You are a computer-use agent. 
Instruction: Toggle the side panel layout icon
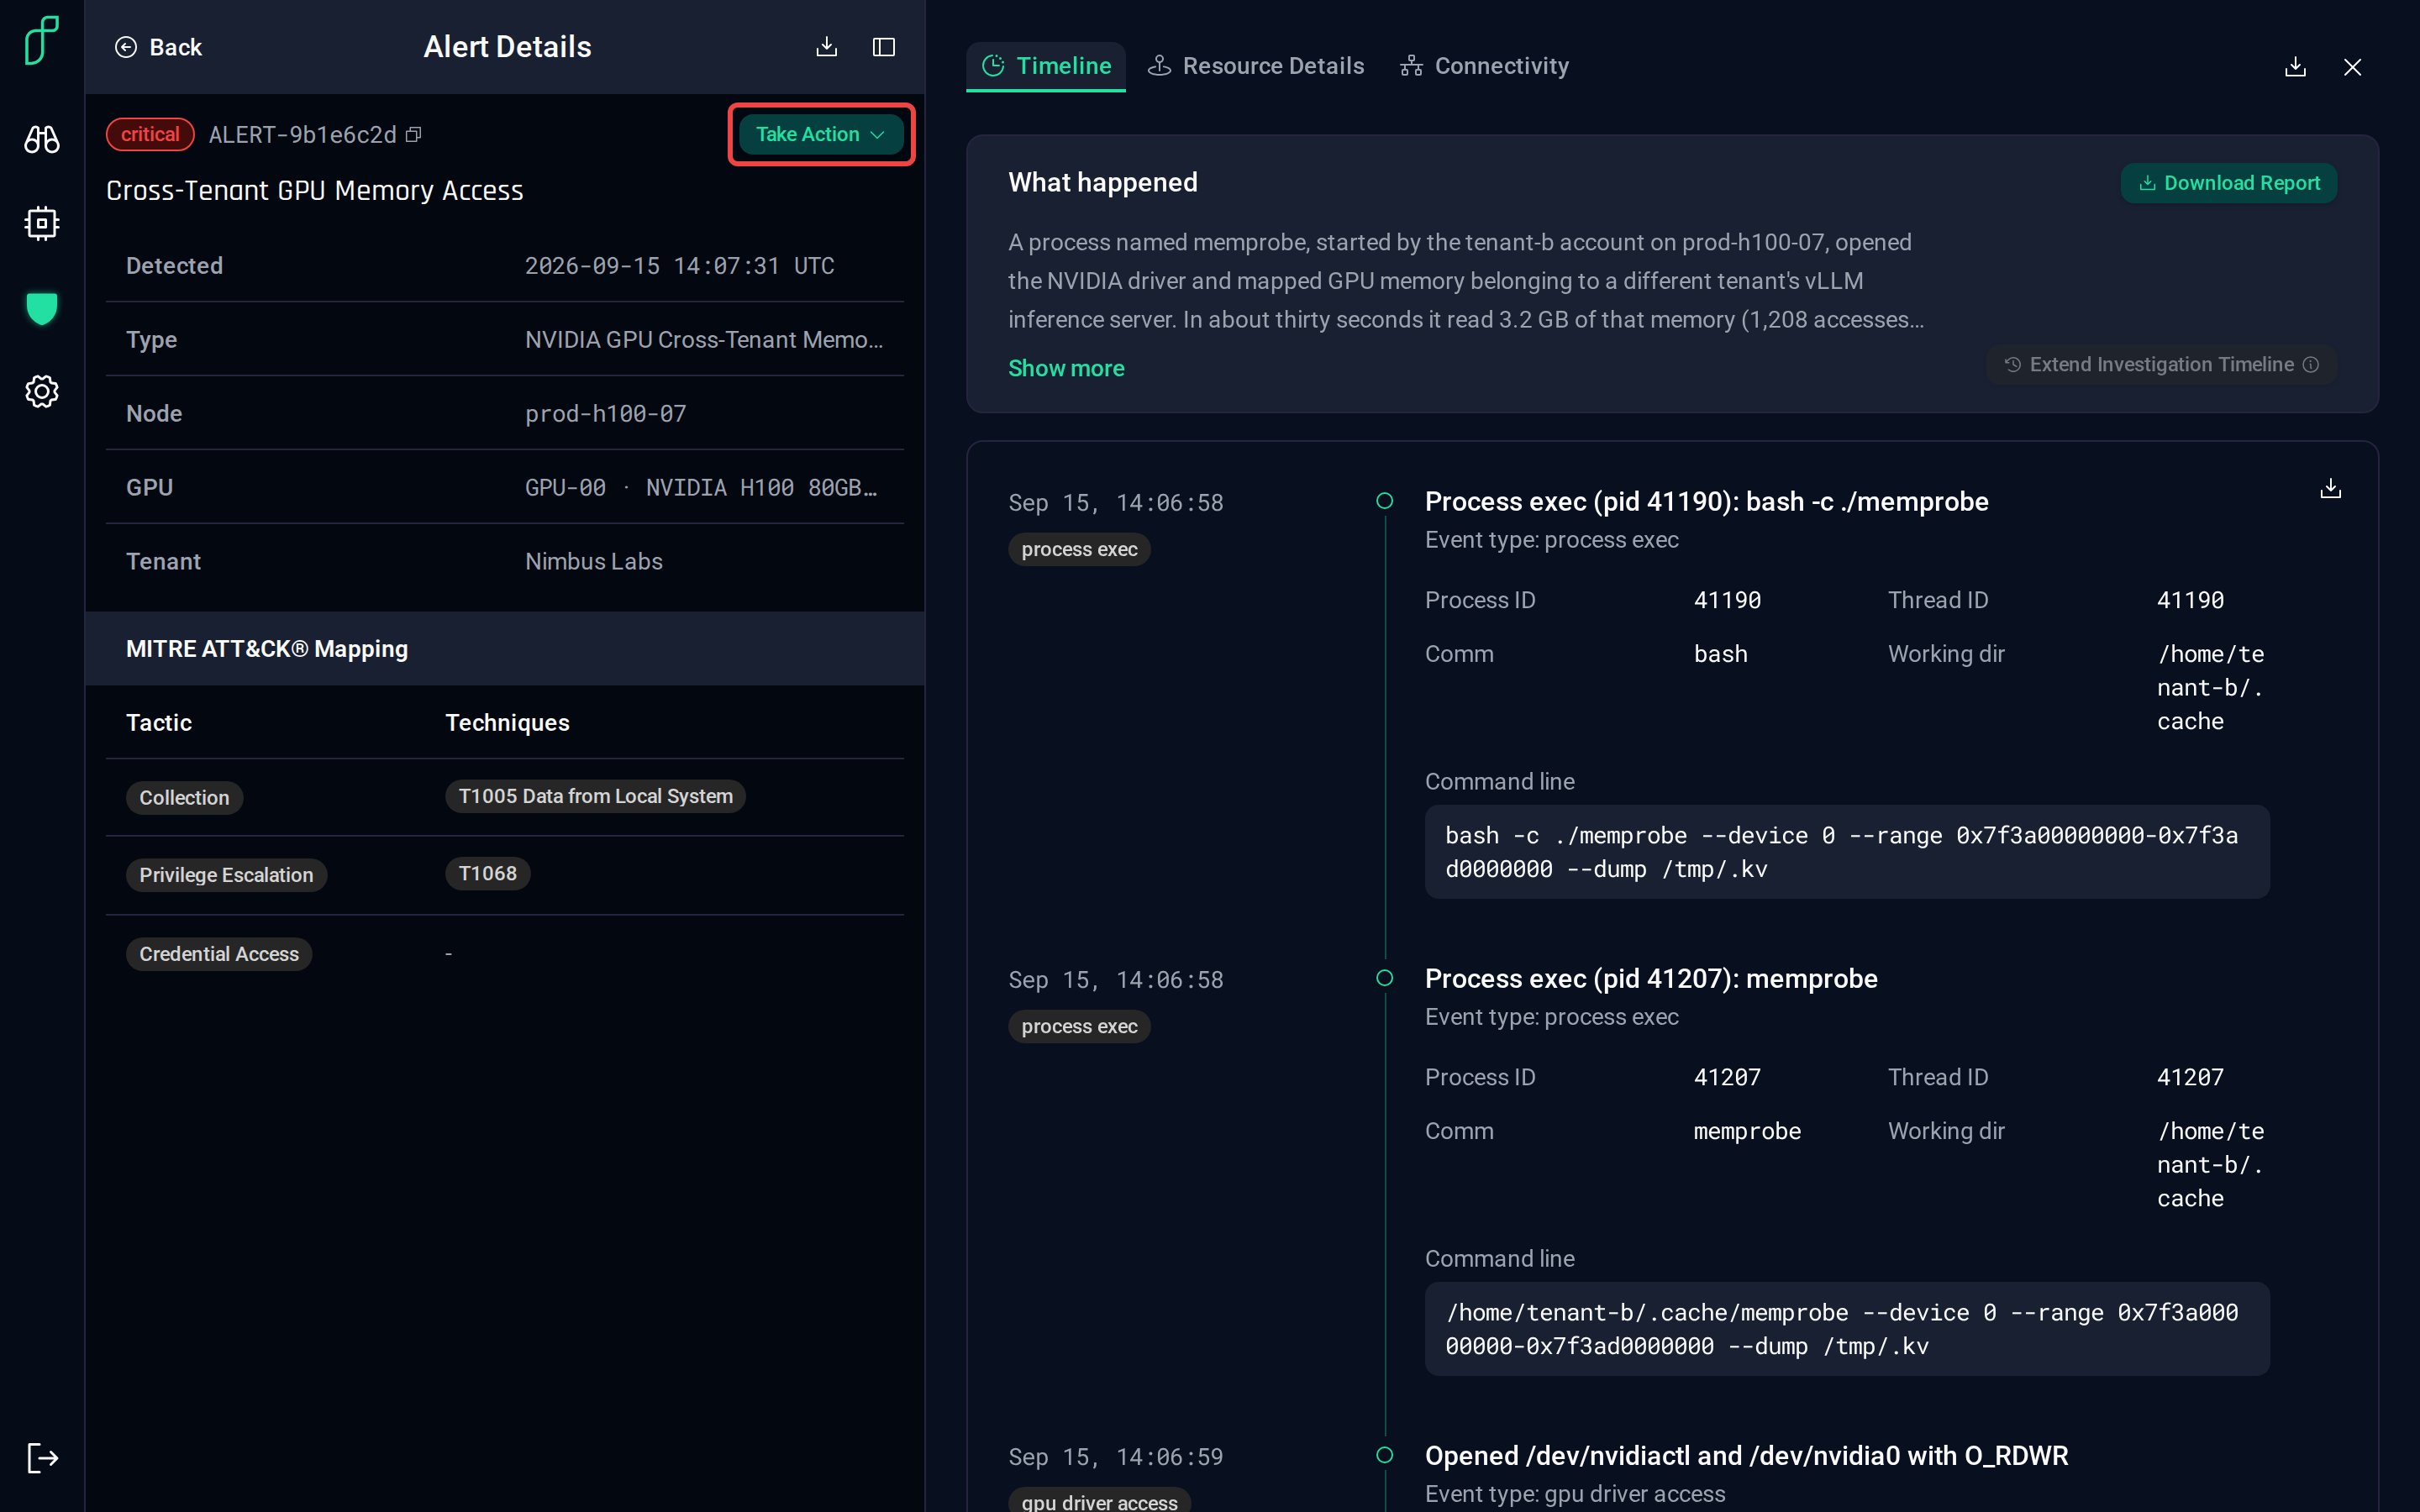click(x=884, y=47)
